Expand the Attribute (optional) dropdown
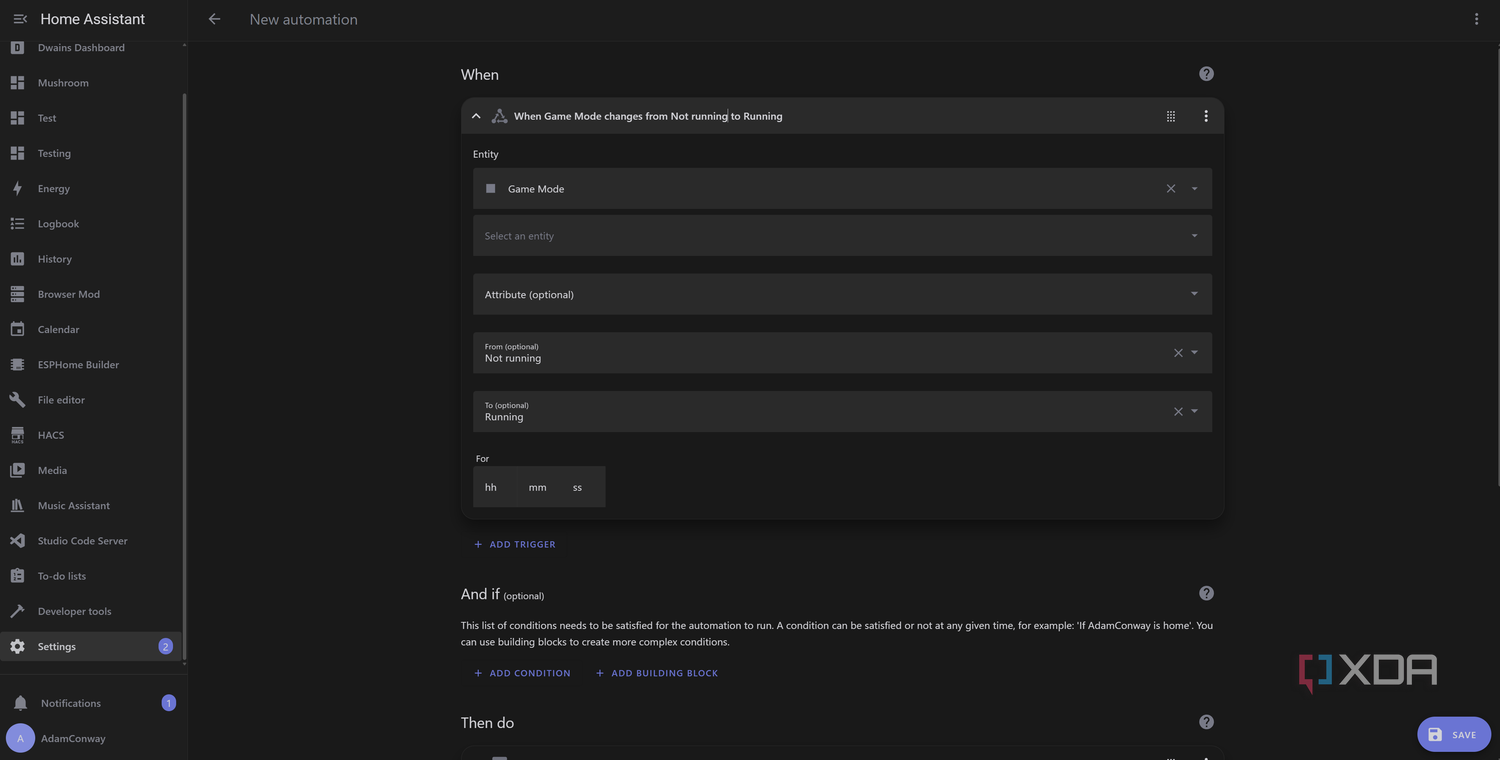 coord(842,294)
